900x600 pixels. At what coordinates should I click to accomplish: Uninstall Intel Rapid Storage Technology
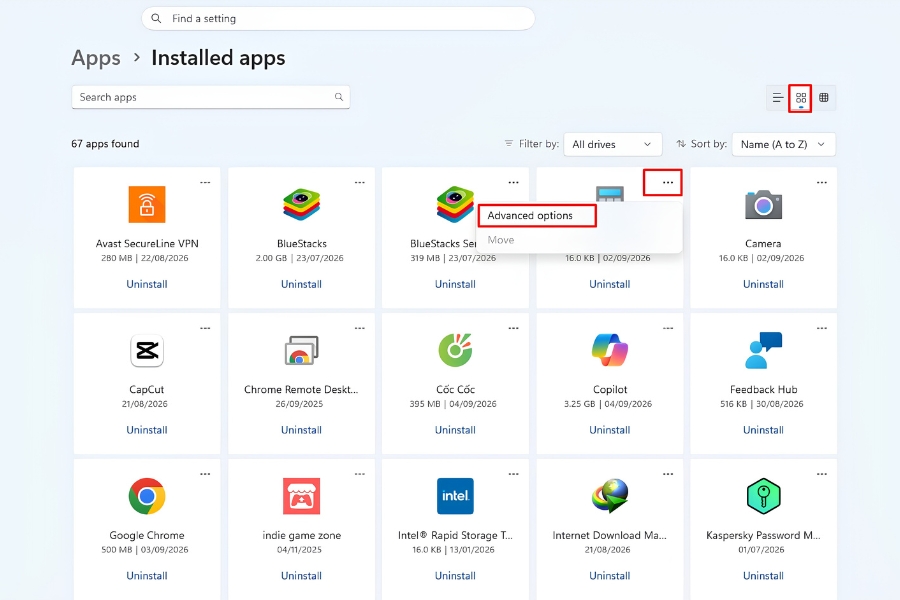point(455,576)
